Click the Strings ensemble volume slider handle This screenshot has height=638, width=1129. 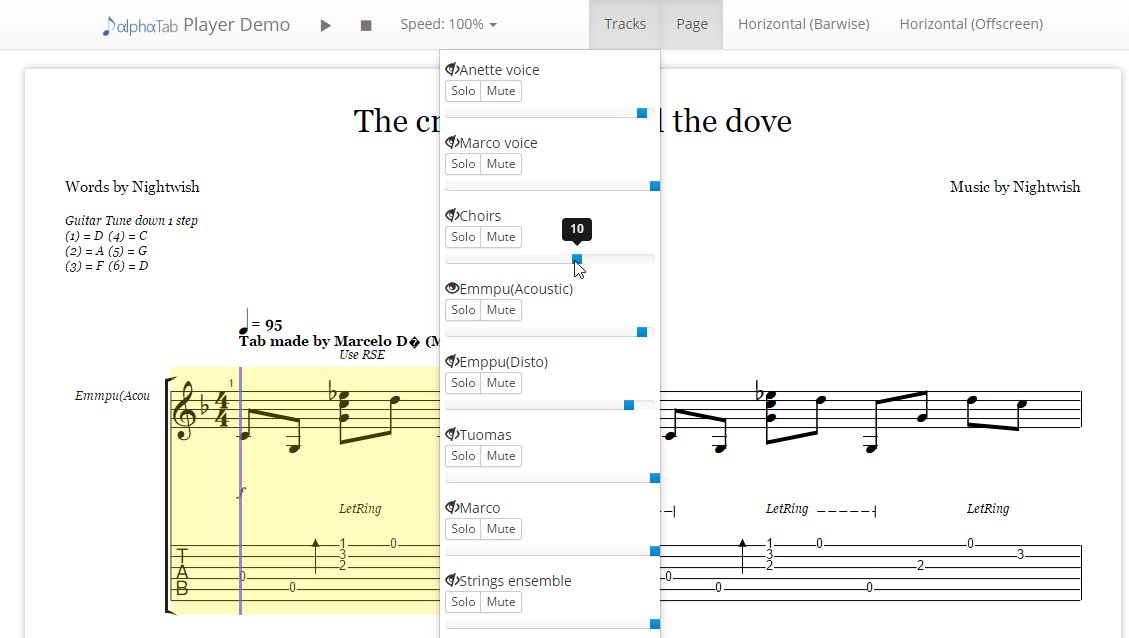pyautogui.click(x=655, y=624)
